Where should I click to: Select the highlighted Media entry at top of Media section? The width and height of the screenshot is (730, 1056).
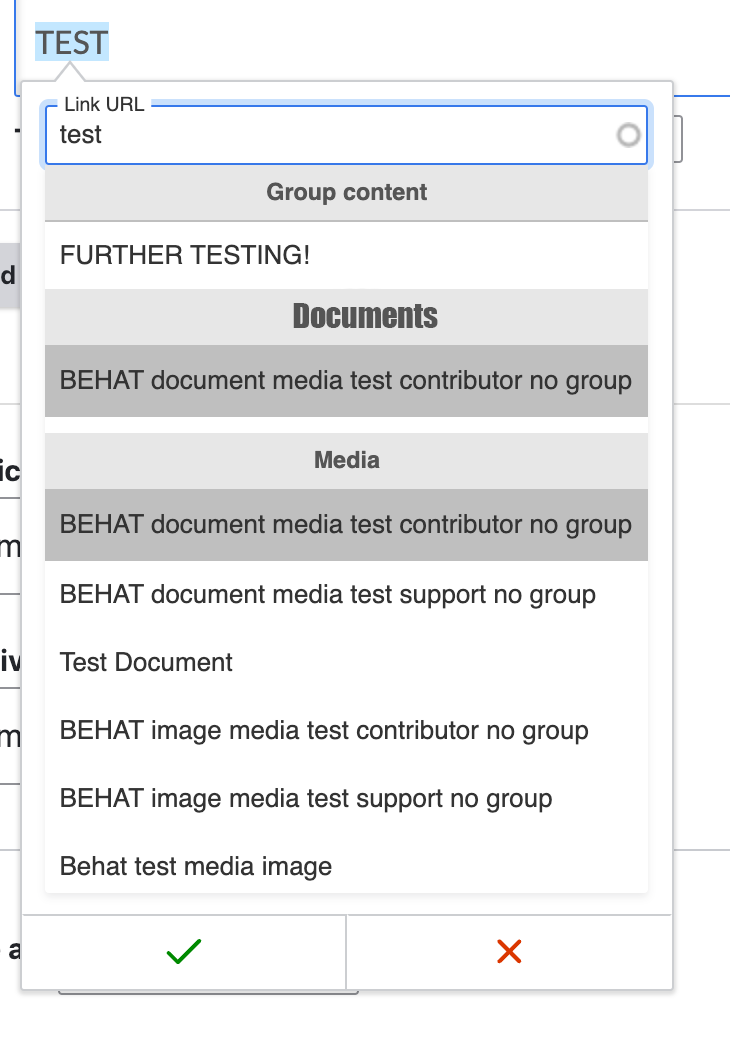pos(346,524)
